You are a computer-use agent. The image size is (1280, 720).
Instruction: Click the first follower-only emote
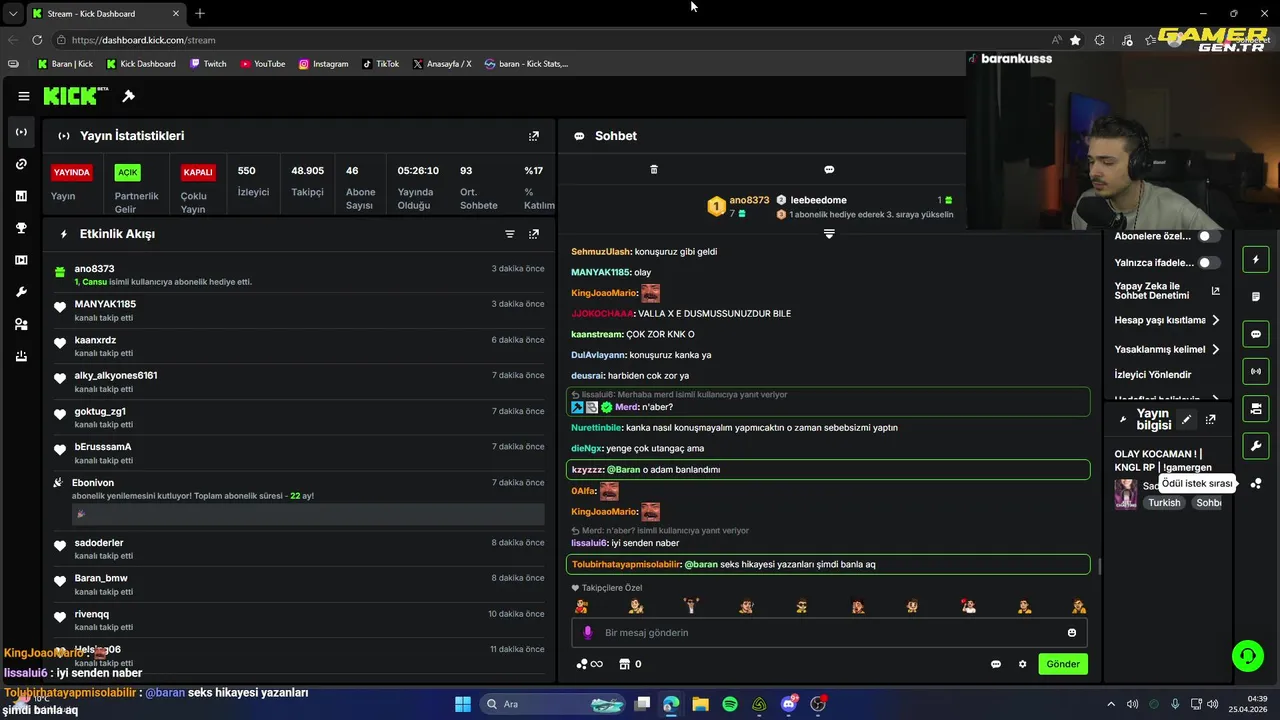tap(581, 606)
